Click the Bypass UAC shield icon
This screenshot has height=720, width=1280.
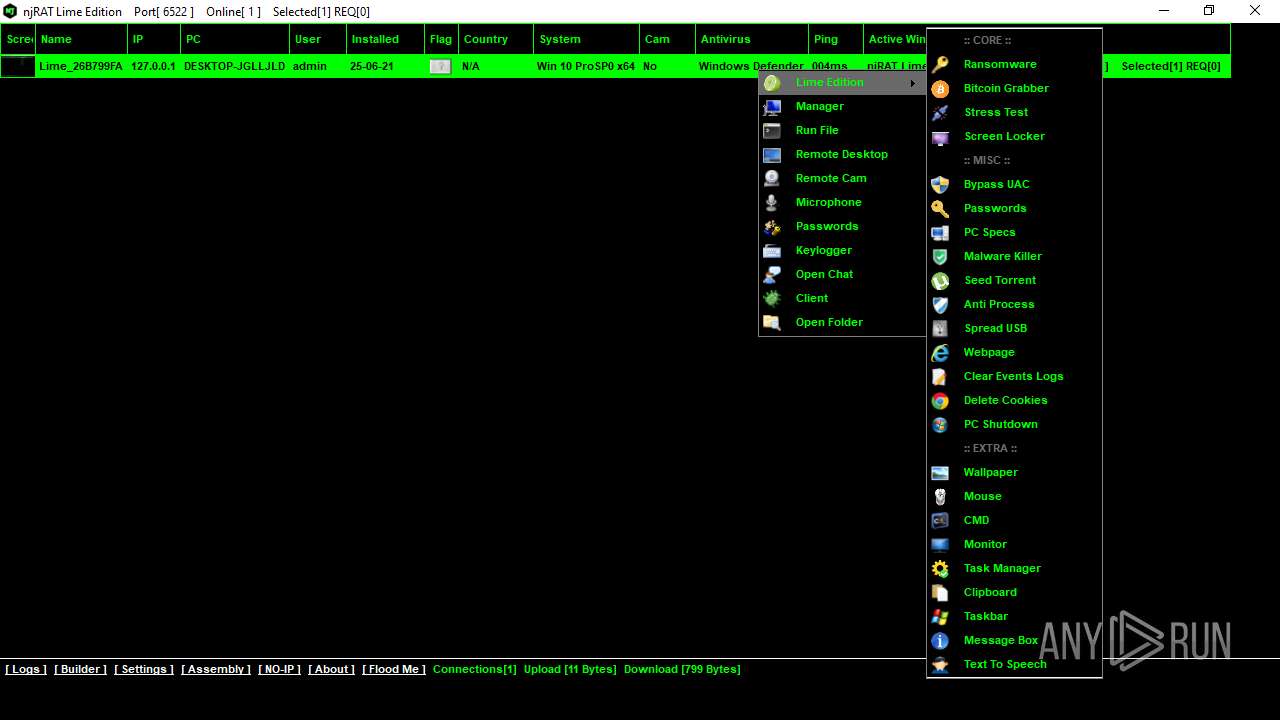940,184
